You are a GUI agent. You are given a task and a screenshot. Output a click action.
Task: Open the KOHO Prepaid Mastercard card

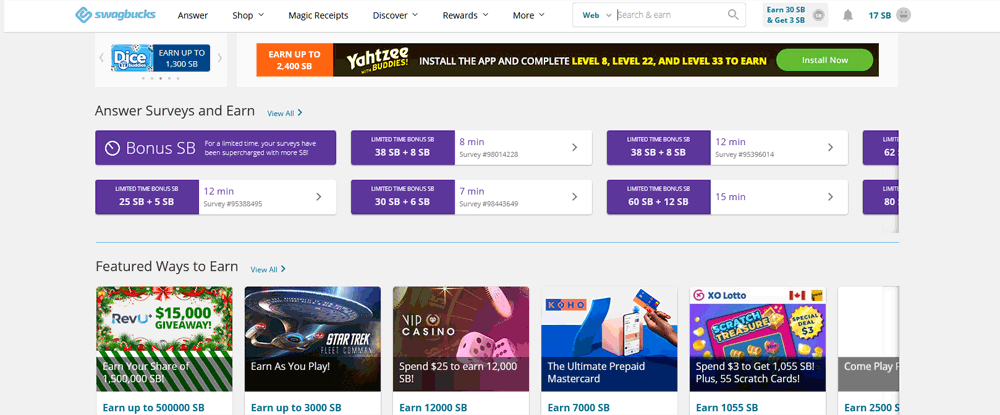point(609,339)
